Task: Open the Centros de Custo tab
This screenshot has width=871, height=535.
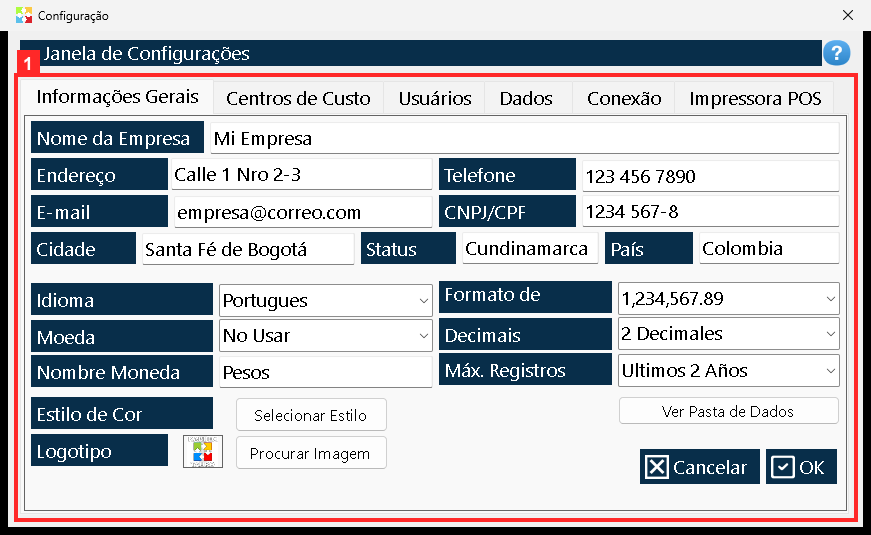Action: click(x=298, y=98)
